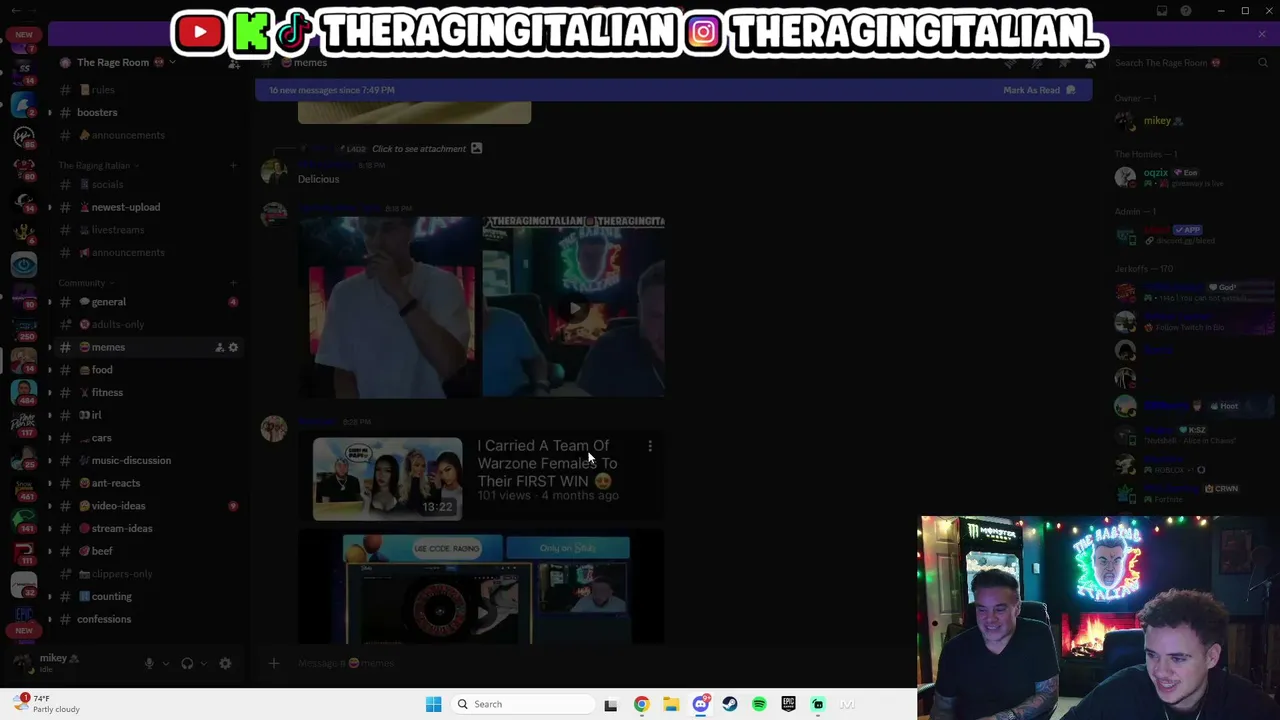Screen dimensions: 1280x720
Task: Add a channel to The Raging Italian category
Action: click(233, 165)
